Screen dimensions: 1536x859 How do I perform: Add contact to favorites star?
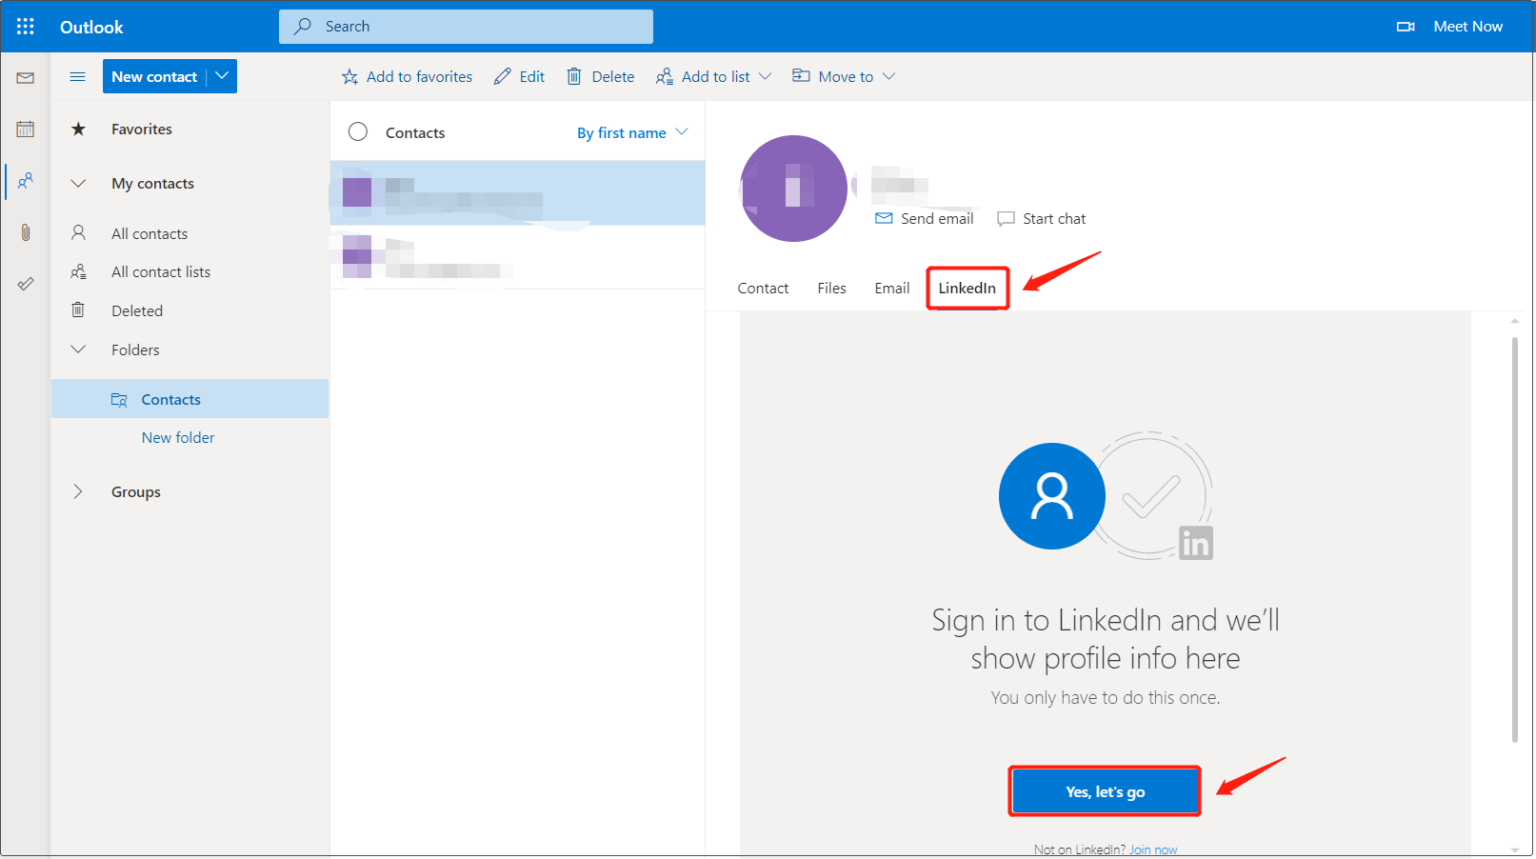pyautogui.click(x=350, y=77)
